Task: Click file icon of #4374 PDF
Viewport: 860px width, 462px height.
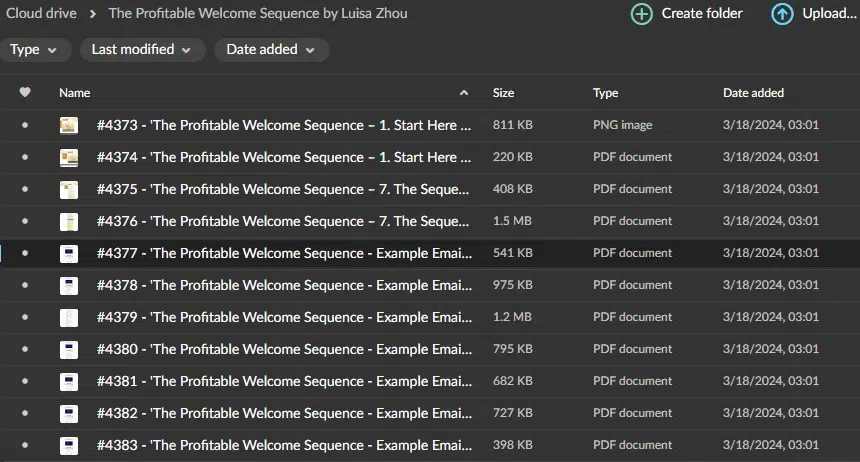Action: [x=69, y=157]
